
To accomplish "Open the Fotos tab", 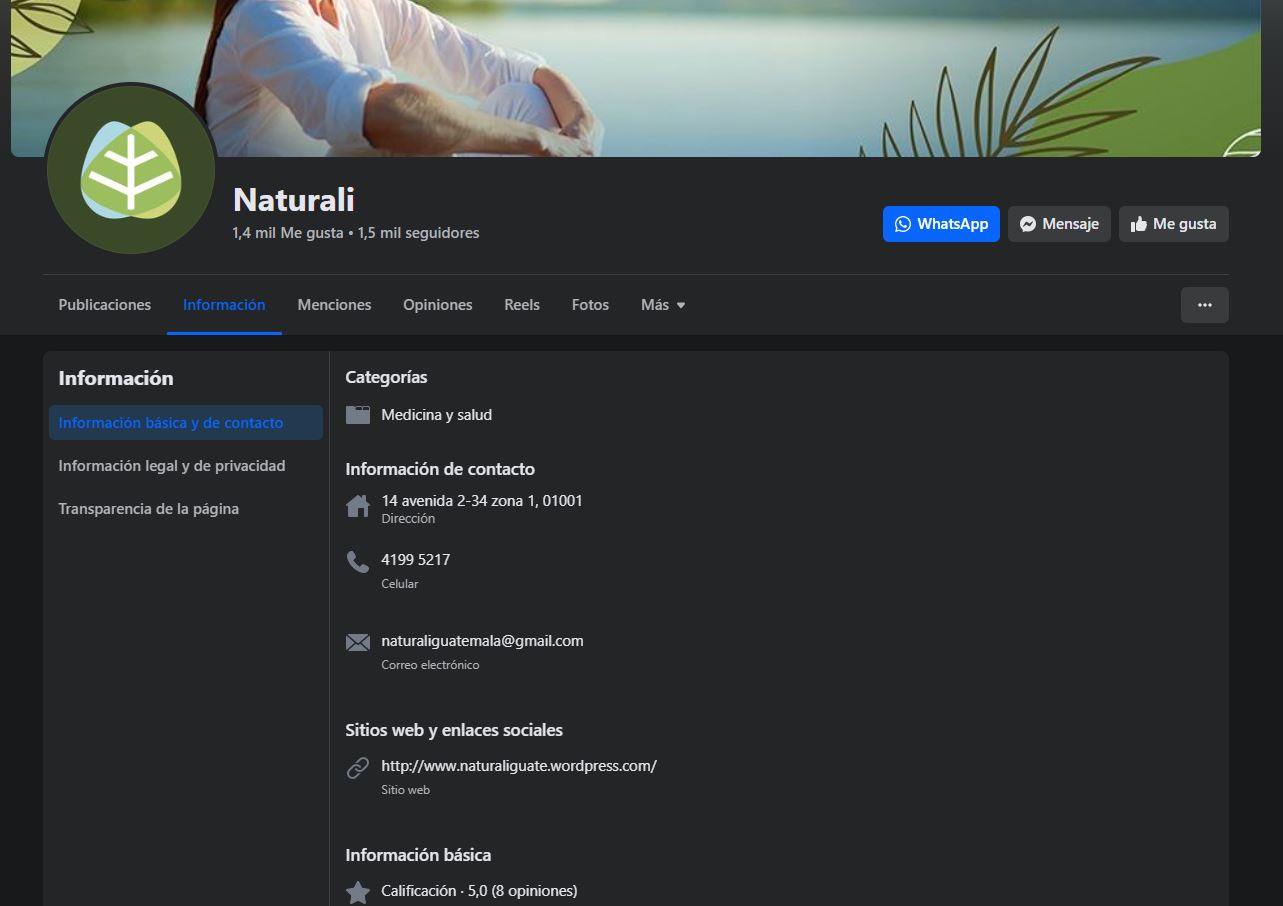I will [x=590, y=305].
